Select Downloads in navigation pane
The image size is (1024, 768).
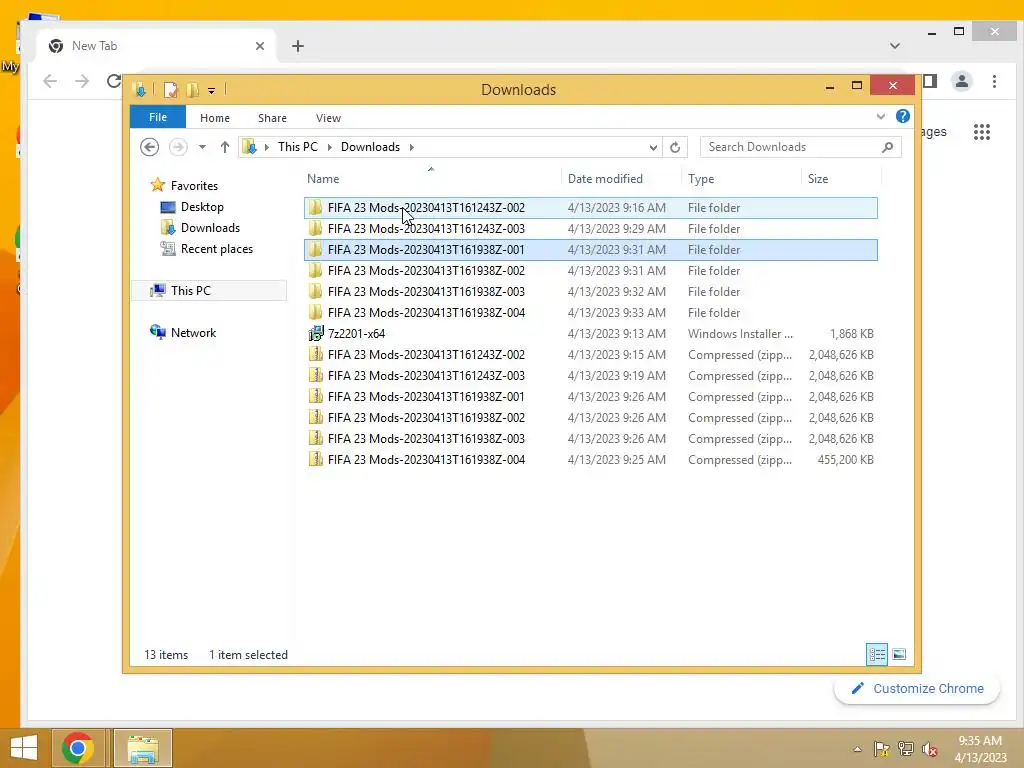210,228
